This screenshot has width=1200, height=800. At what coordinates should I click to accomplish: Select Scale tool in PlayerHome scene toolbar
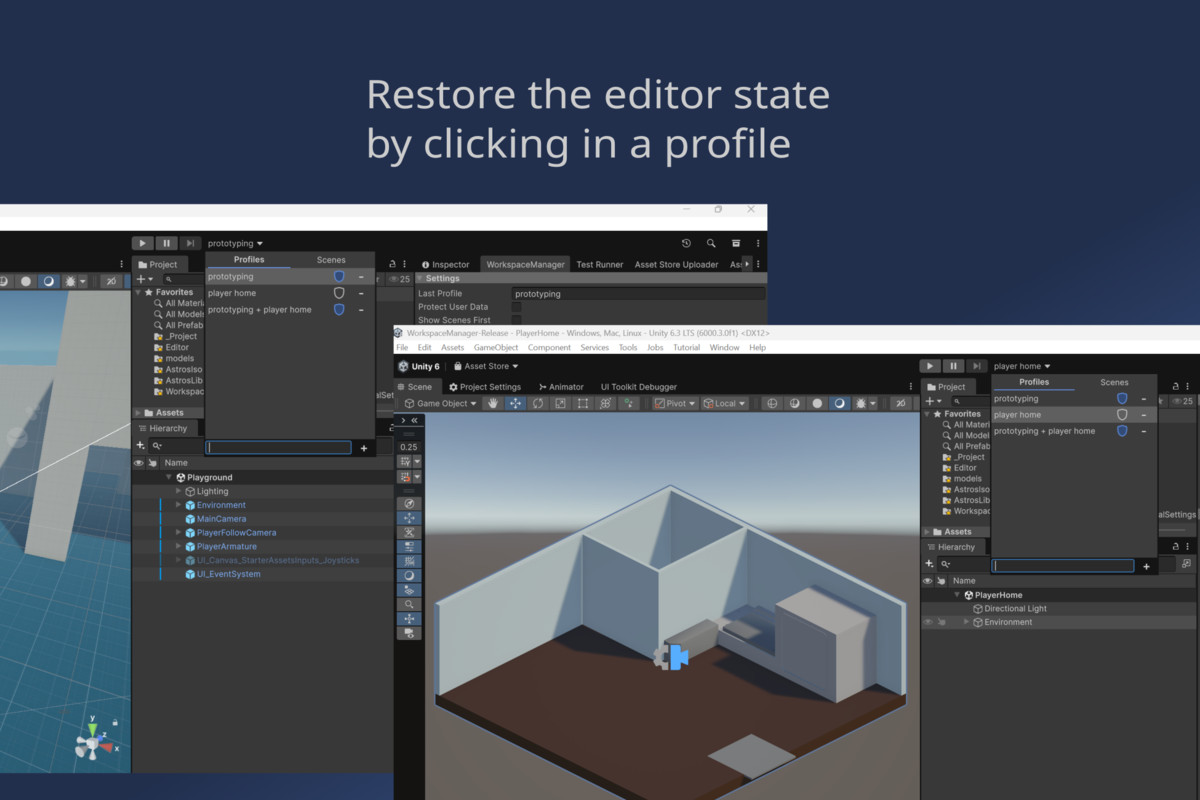[560, 403]
